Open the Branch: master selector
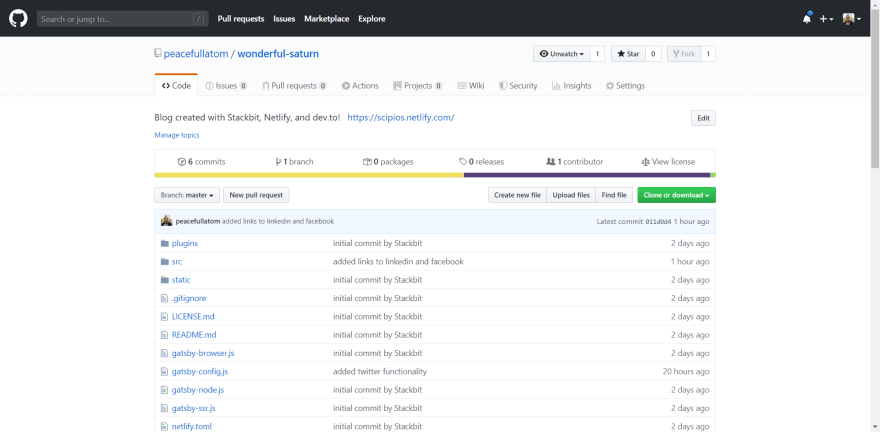 coord(187,195)
